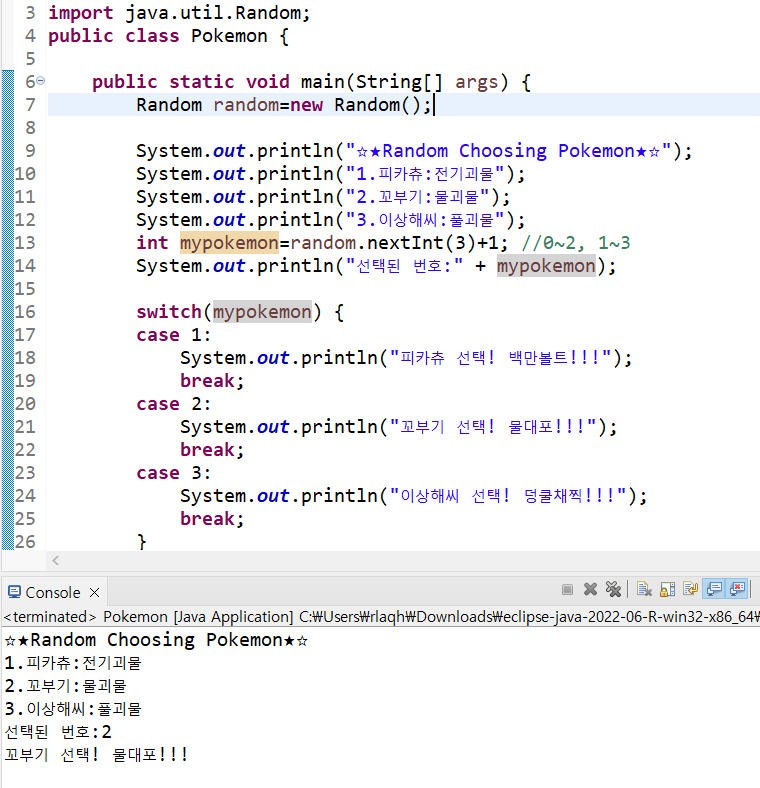Click the '//0~2, 1~3' comment

(x=576, y=243)
